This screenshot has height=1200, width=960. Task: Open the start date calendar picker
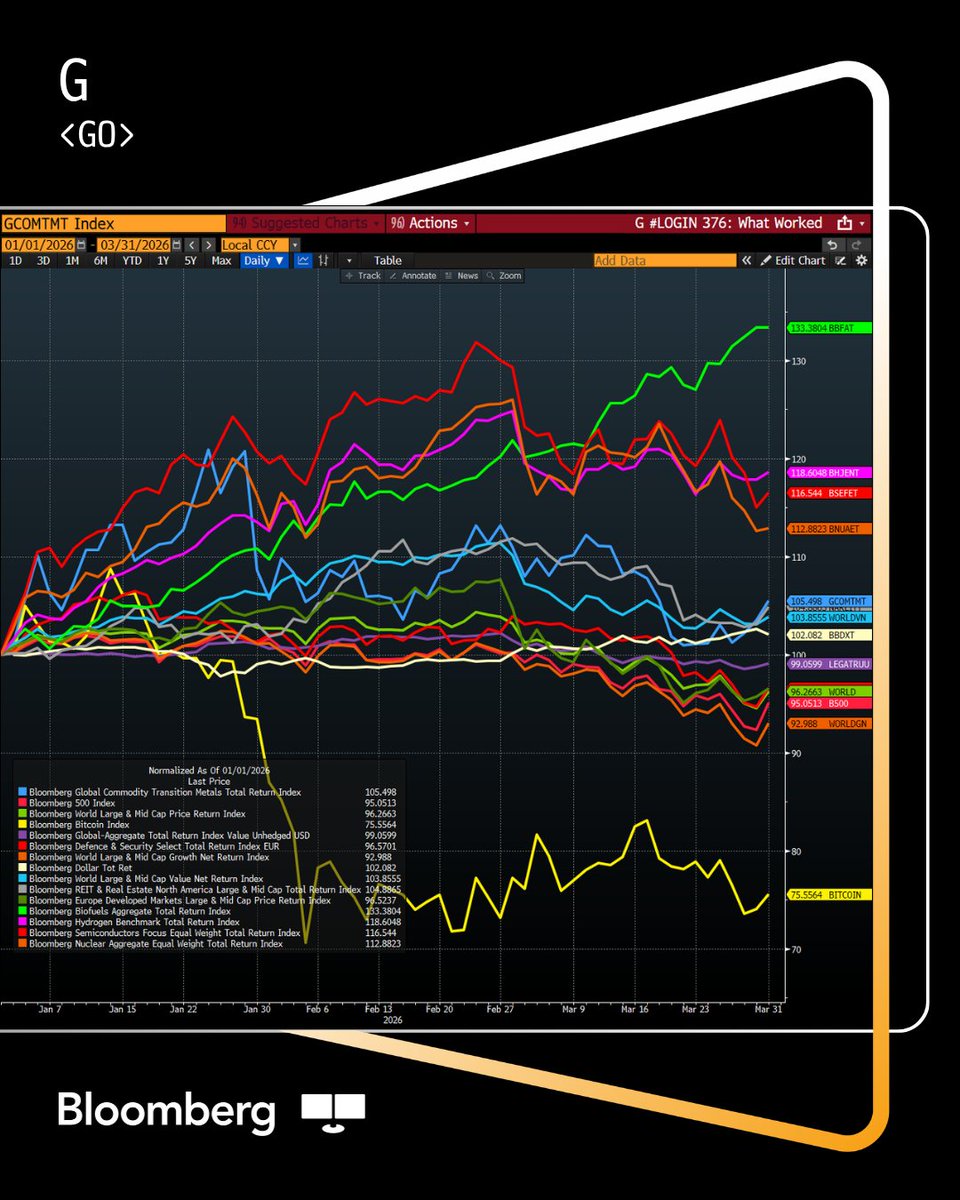81,245
